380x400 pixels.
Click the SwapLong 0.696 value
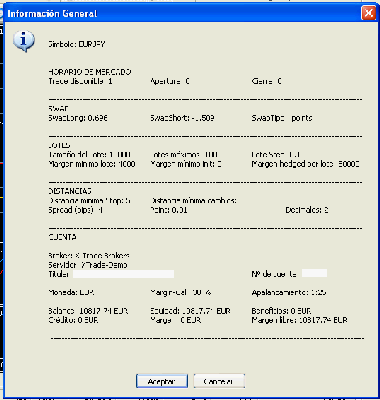[x=78, y=118]
